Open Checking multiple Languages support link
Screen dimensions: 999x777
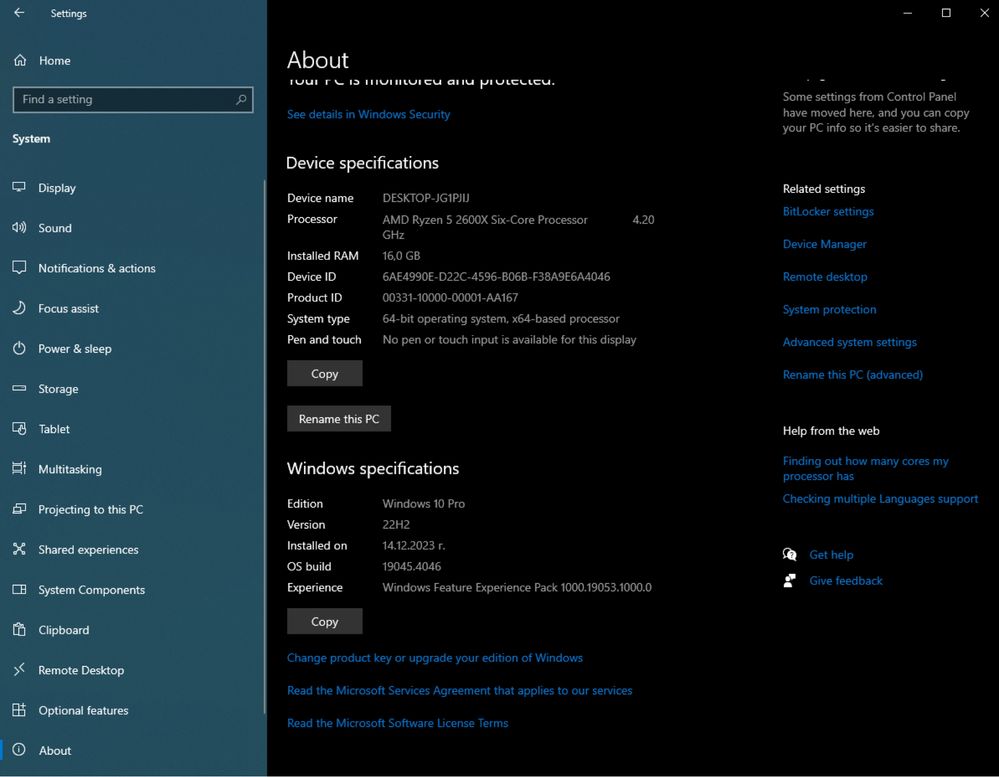[x=880, y=499]
